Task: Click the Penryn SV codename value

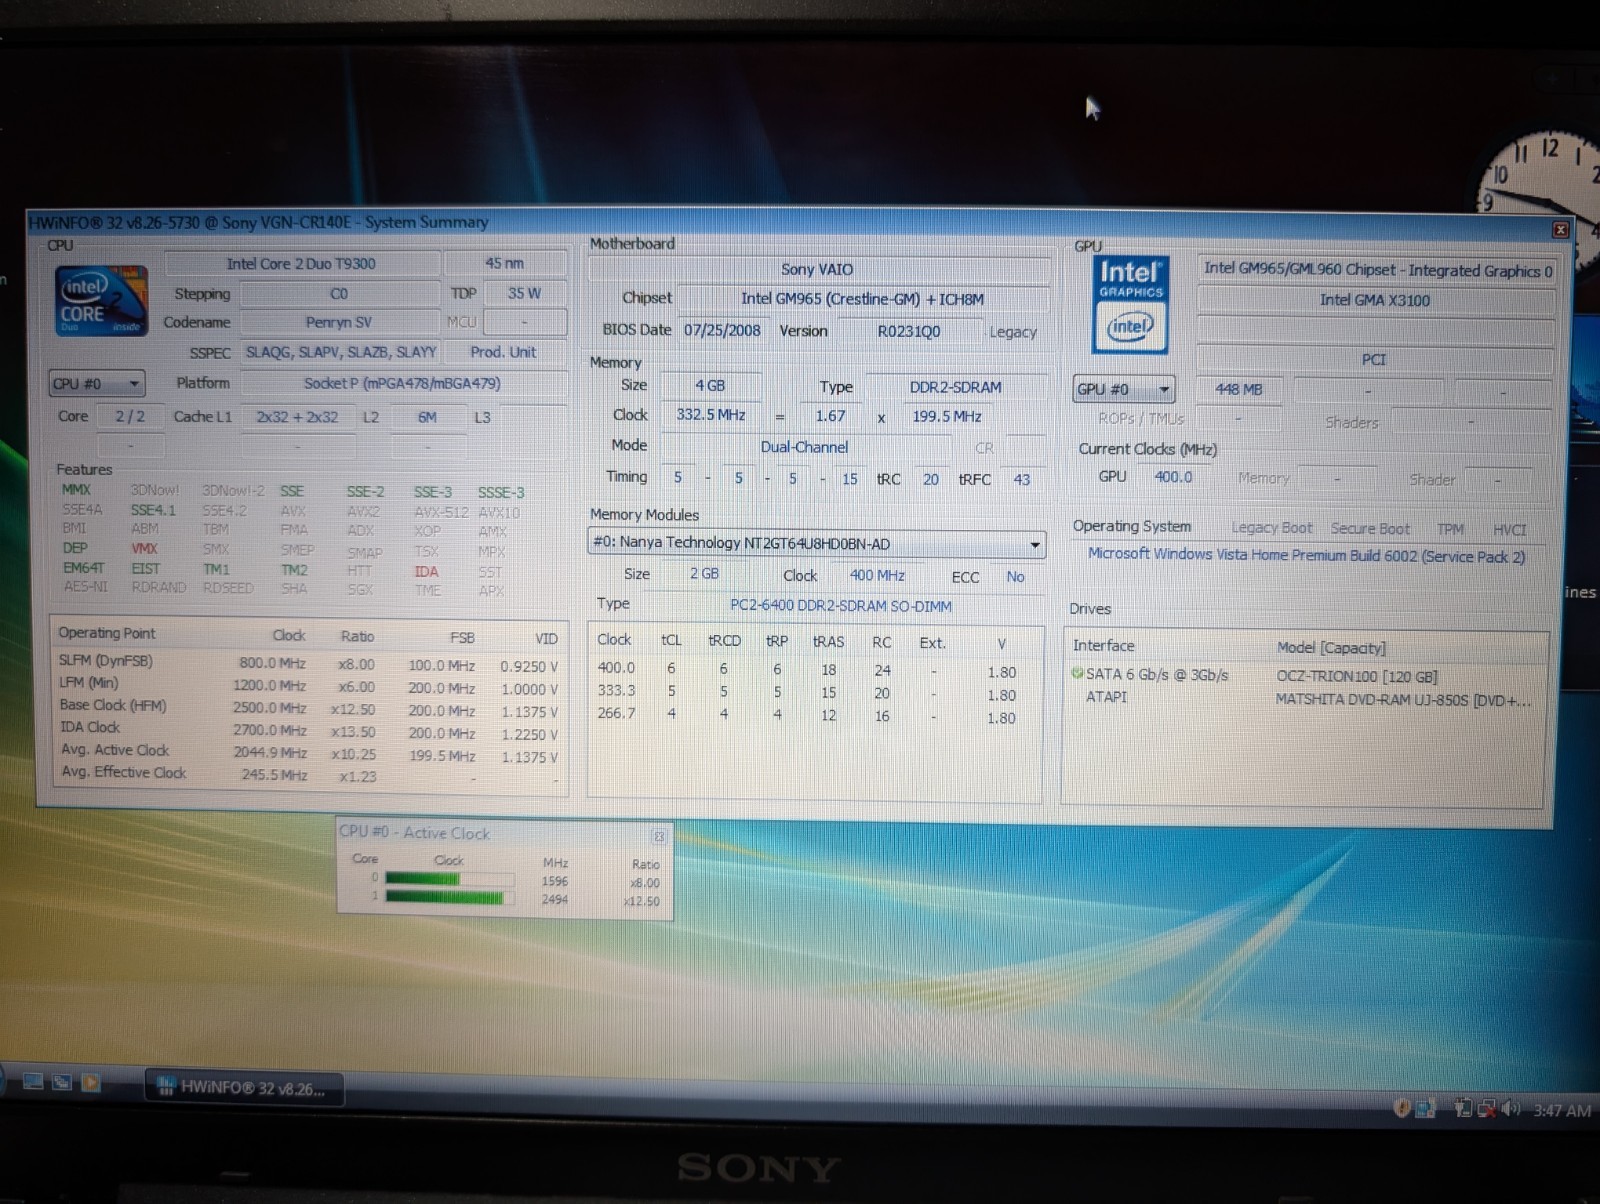Action: [x=338, y=322]
